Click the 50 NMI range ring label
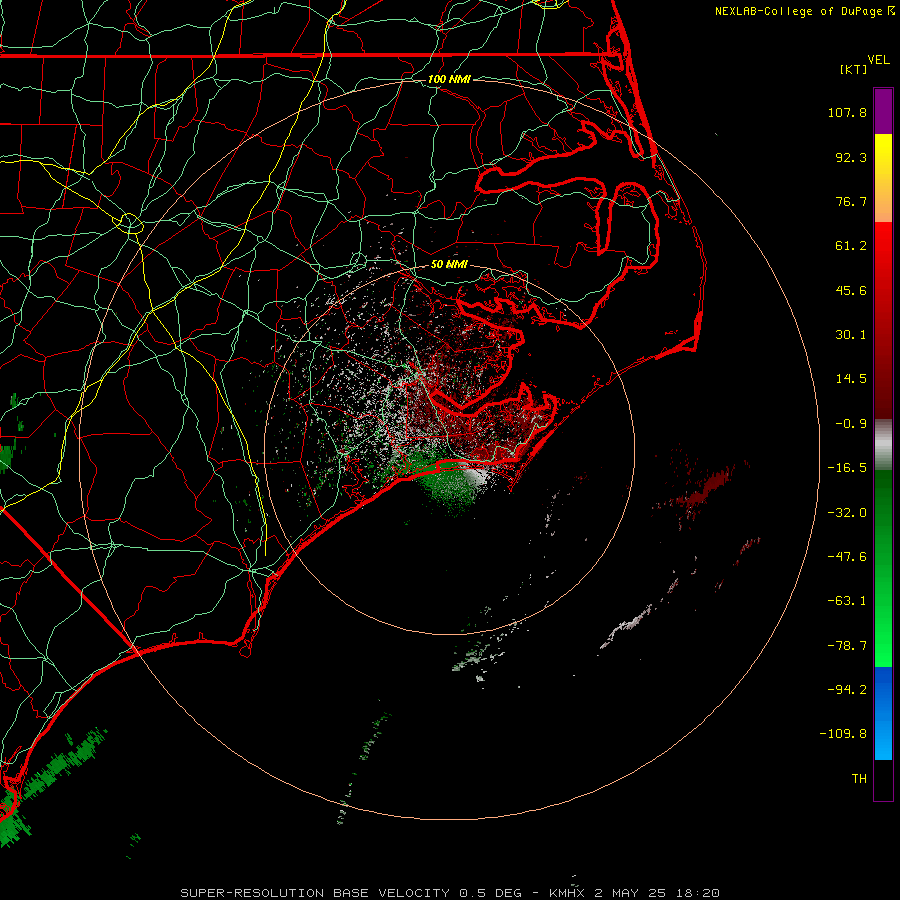 coord(449,265)
